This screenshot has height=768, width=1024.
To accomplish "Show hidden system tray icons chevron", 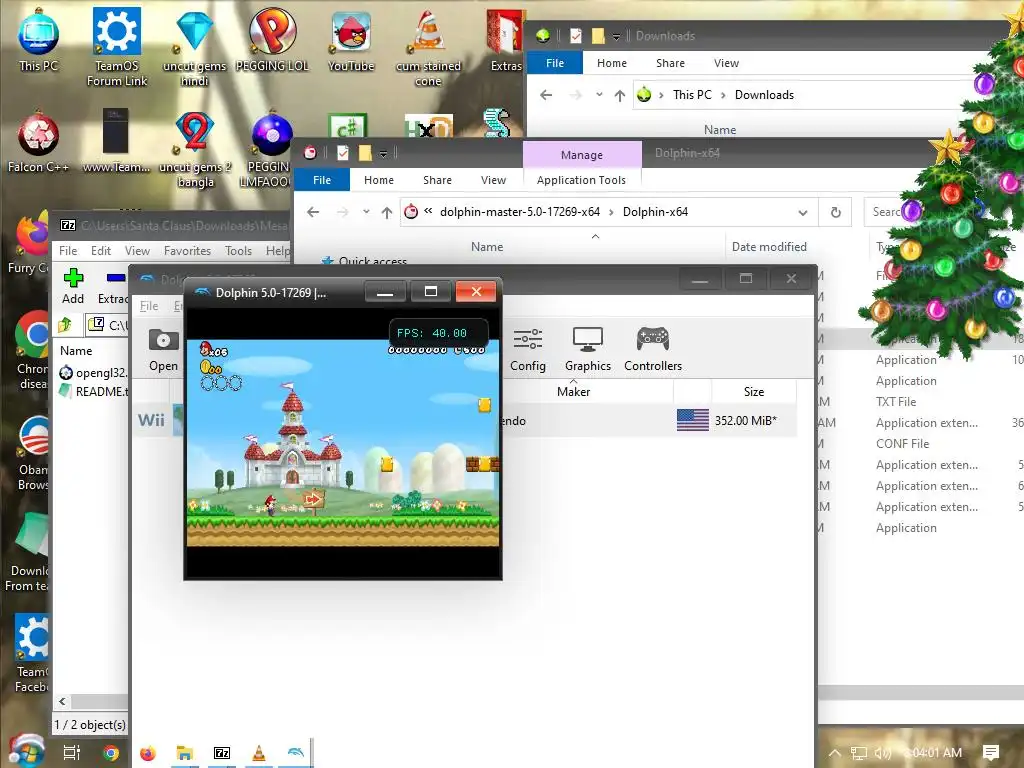I will 835,753.
